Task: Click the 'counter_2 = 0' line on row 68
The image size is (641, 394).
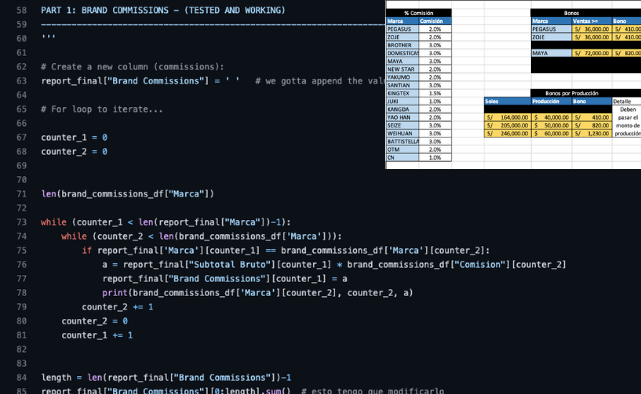Action: (74, 152)
